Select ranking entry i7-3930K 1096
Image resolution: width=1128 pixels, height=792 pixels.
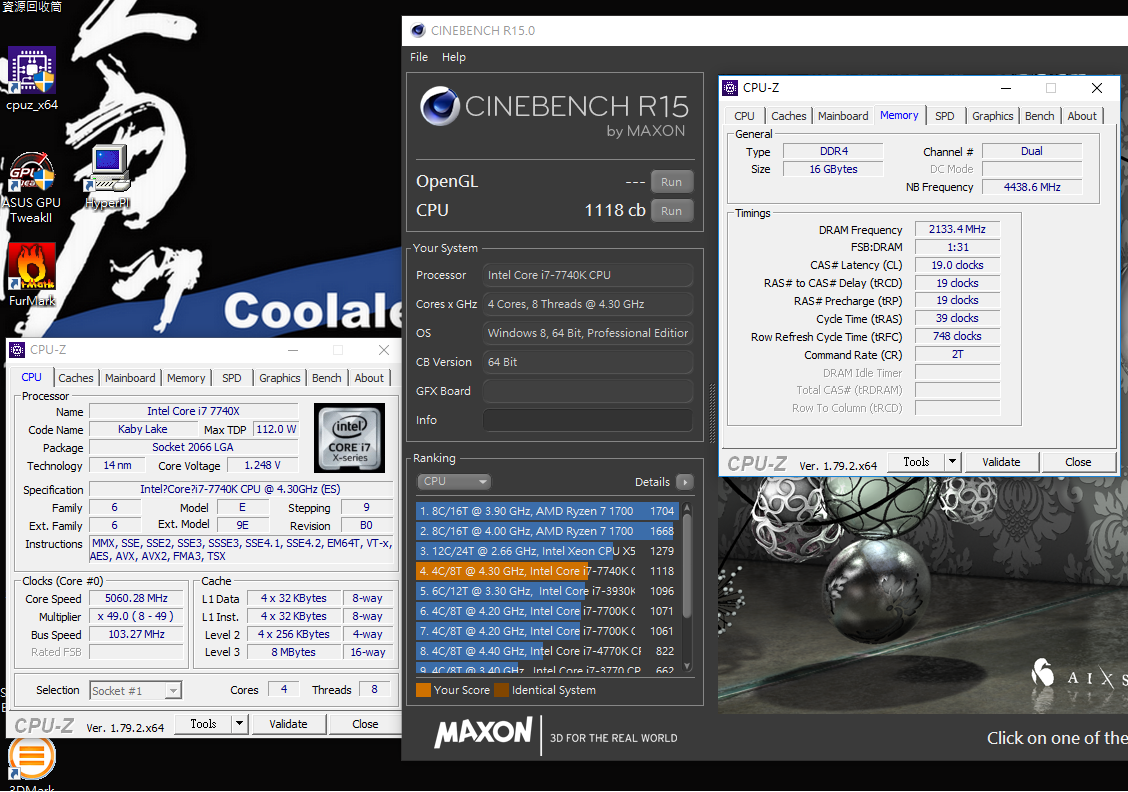pyautogui.click(x=547, y=591)
